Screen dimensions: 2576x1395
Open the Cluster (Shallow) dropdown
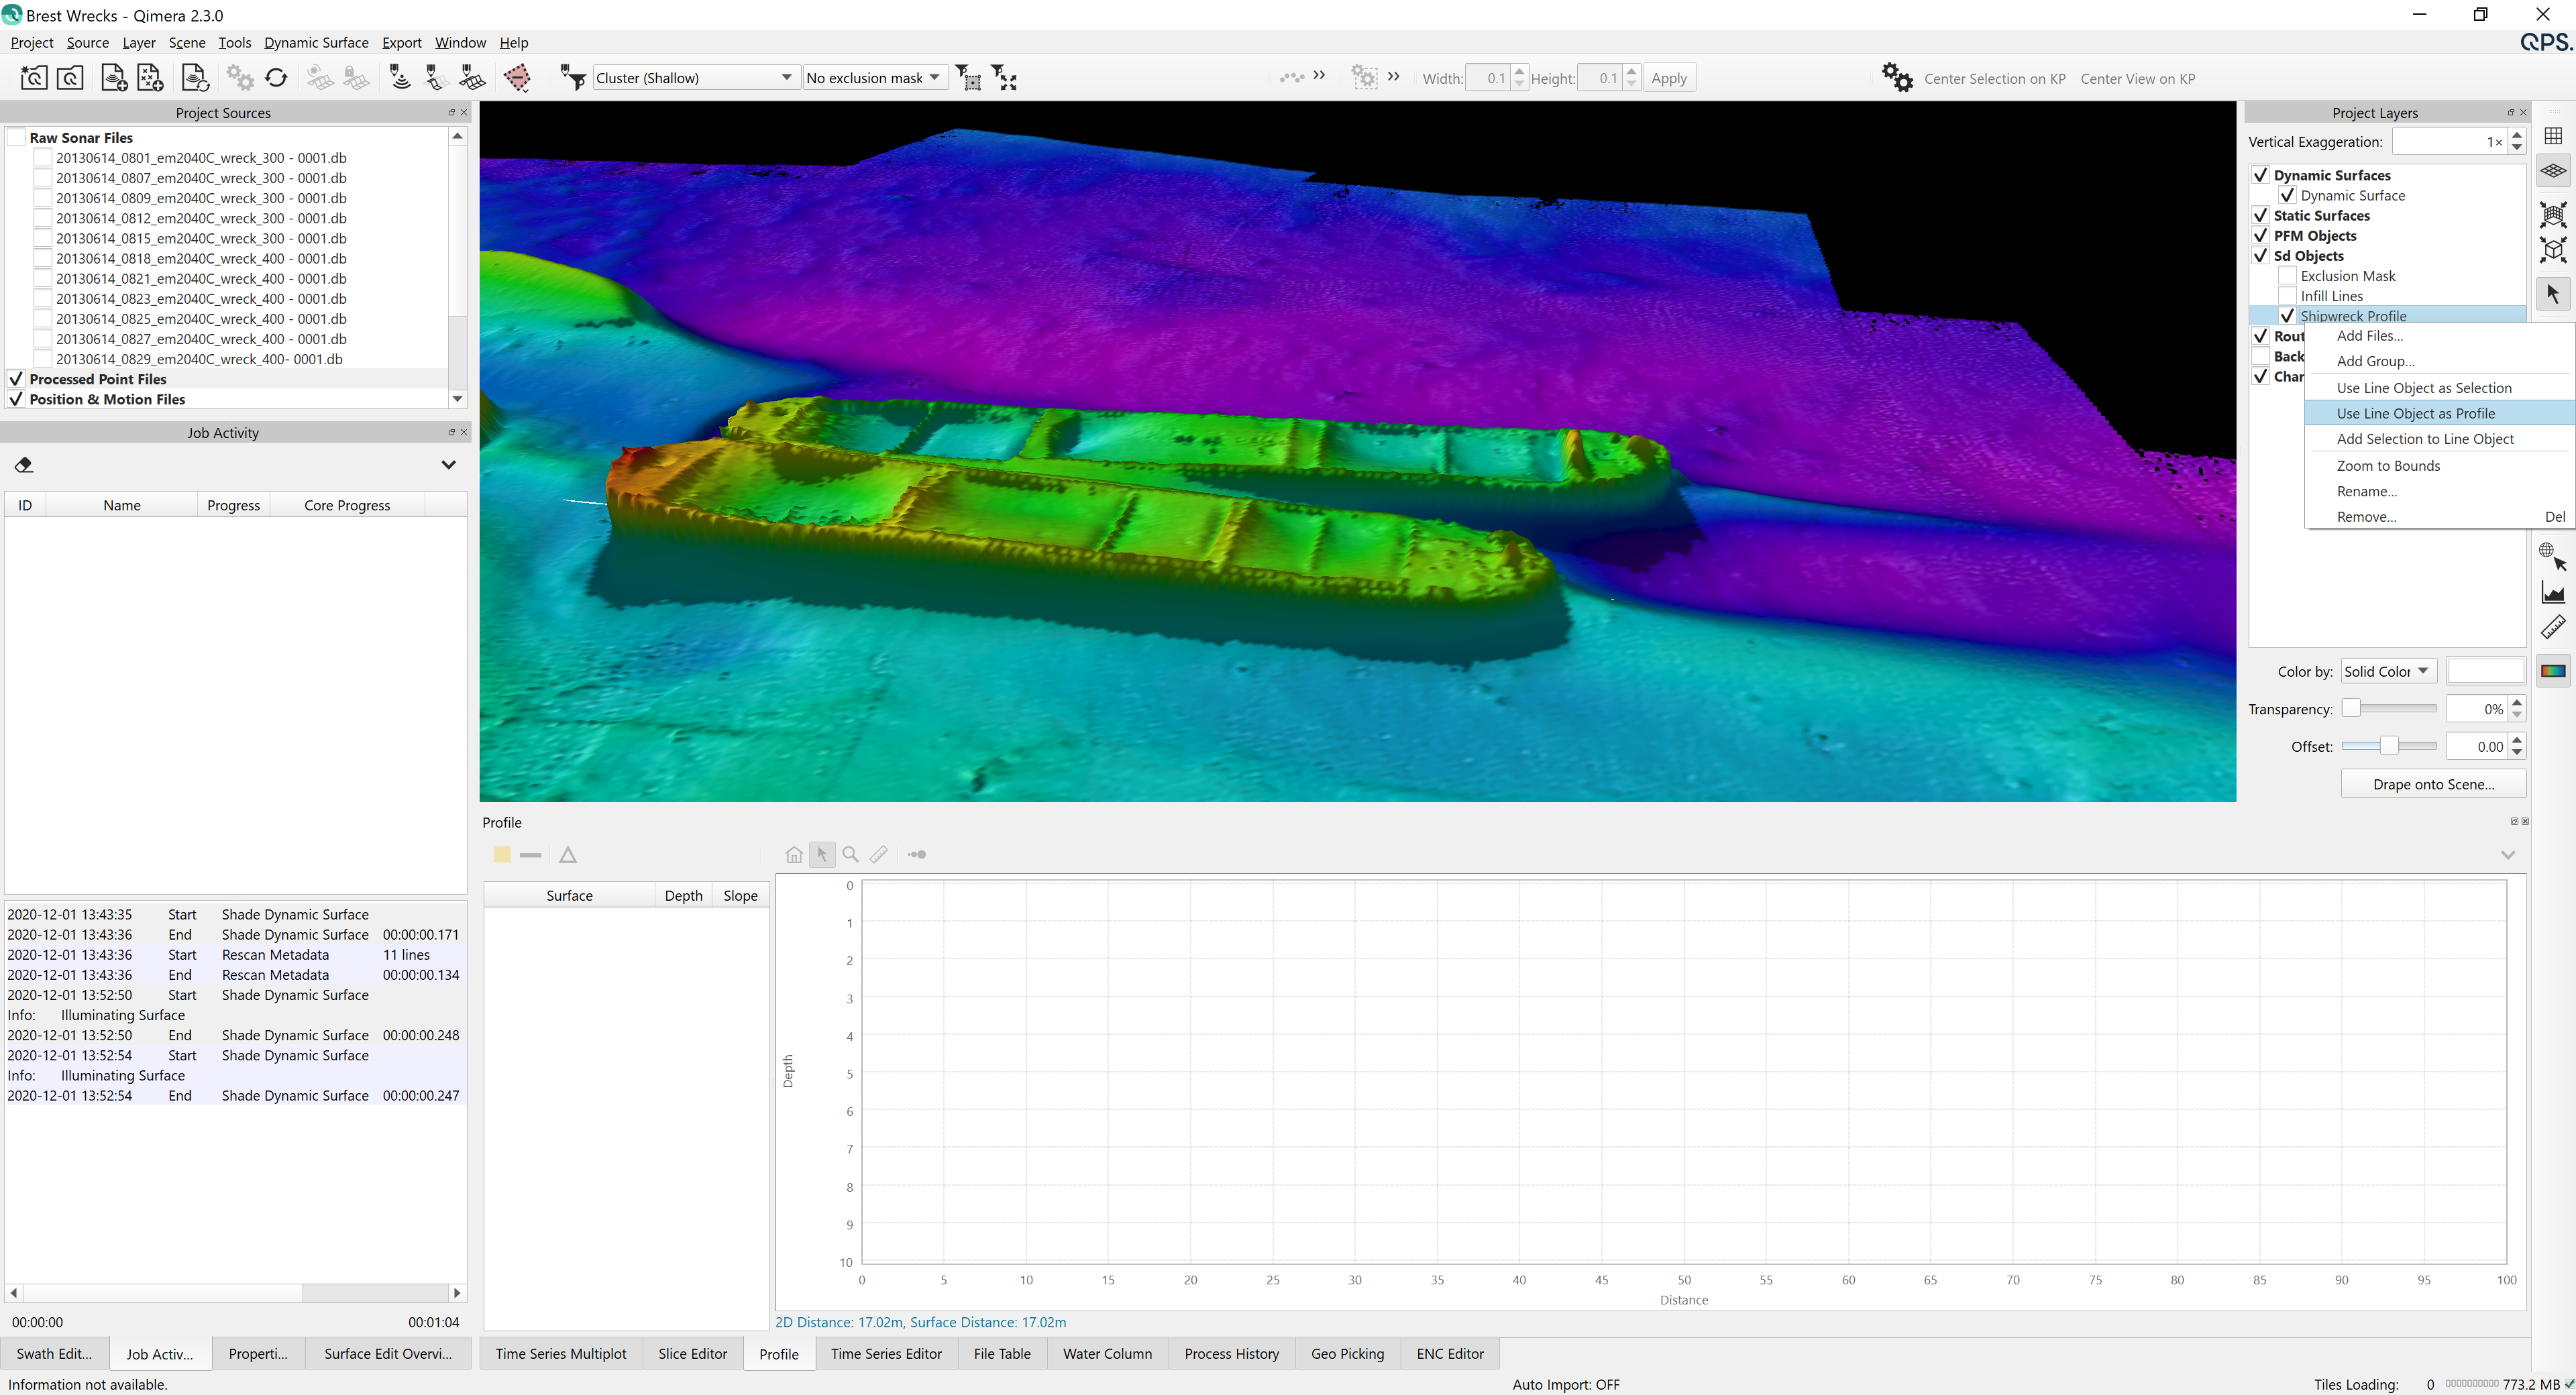tap(694, 78)
